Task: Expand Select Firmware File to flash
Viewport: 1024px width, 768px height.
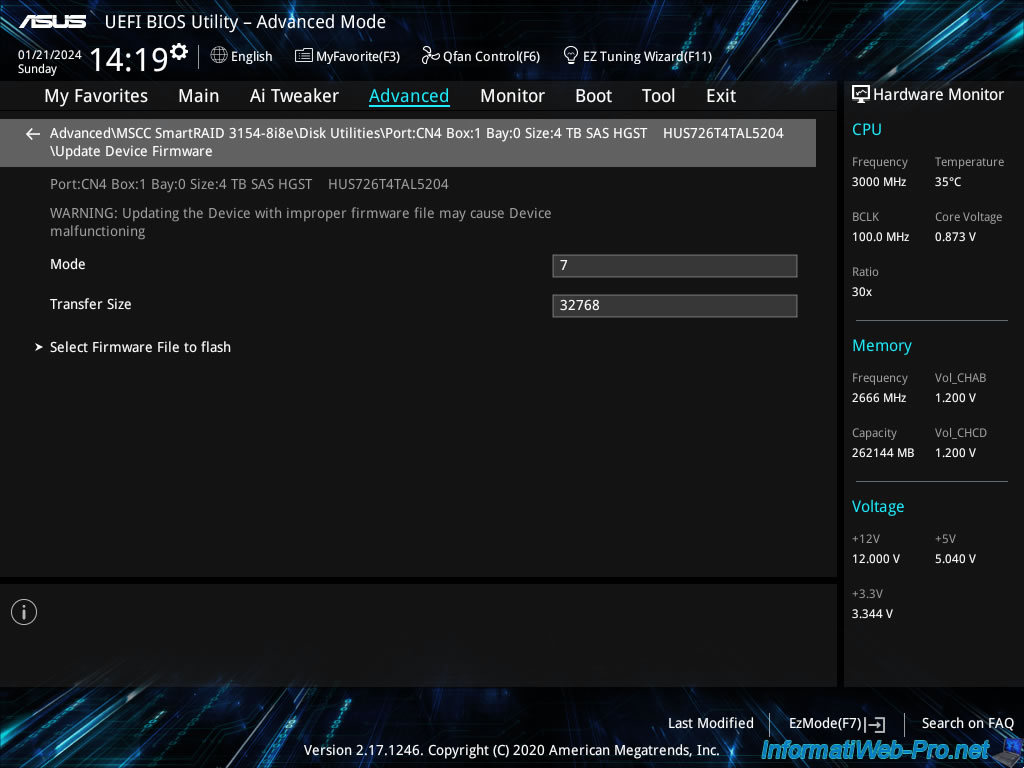Action: tap(140, 347)
